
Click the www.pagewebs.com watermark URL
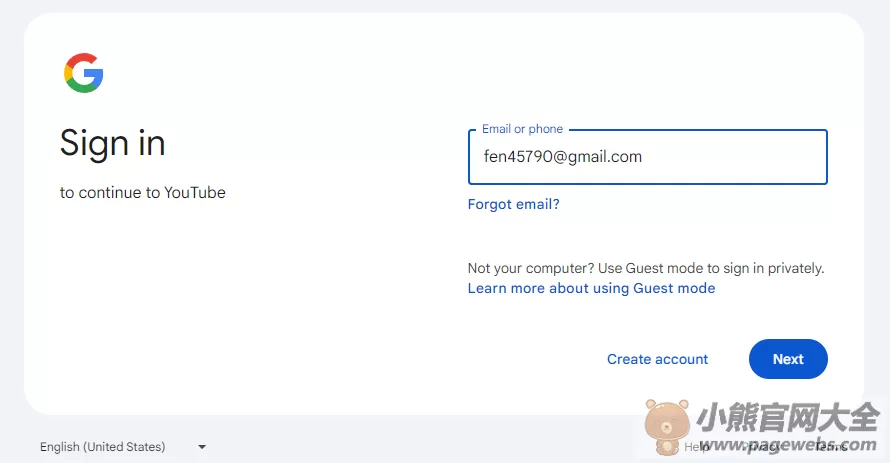point(788,444)
